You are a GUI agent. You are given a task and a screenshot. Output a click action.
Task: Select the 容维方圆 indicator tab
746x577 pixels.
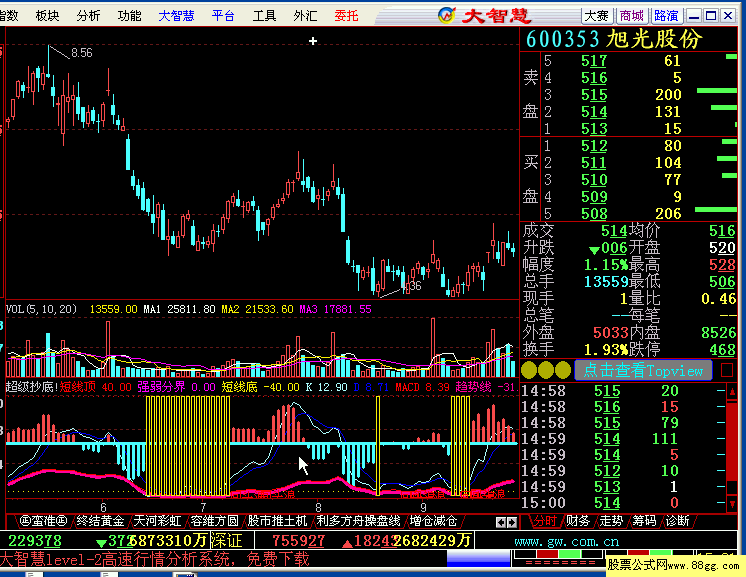pos(215,521)
